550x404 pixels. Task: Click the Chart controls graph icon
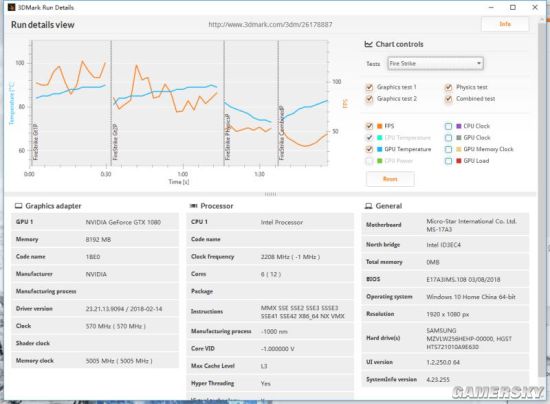[368, 44]
